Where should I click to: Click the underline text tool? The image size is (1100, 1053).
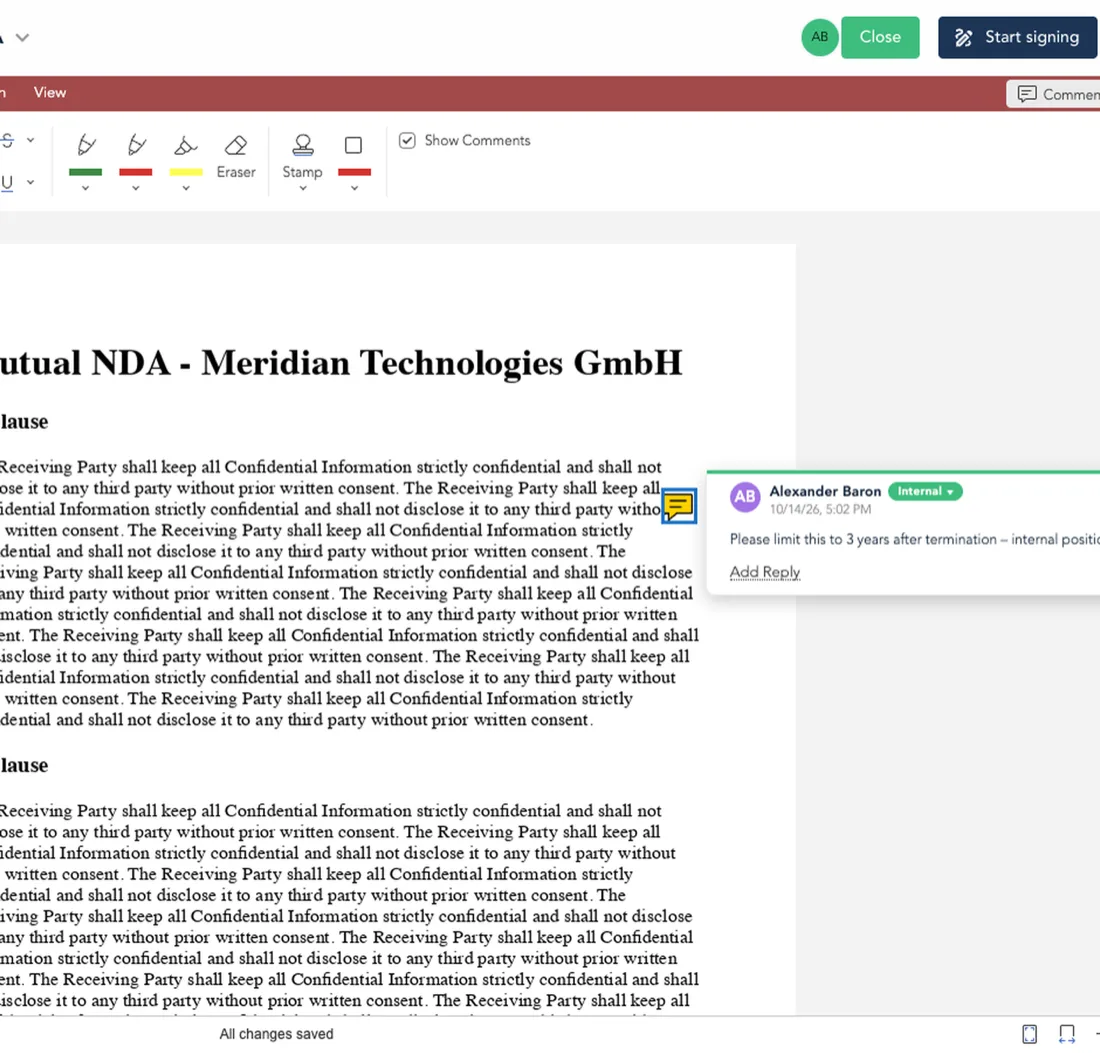tap(7, 182)
